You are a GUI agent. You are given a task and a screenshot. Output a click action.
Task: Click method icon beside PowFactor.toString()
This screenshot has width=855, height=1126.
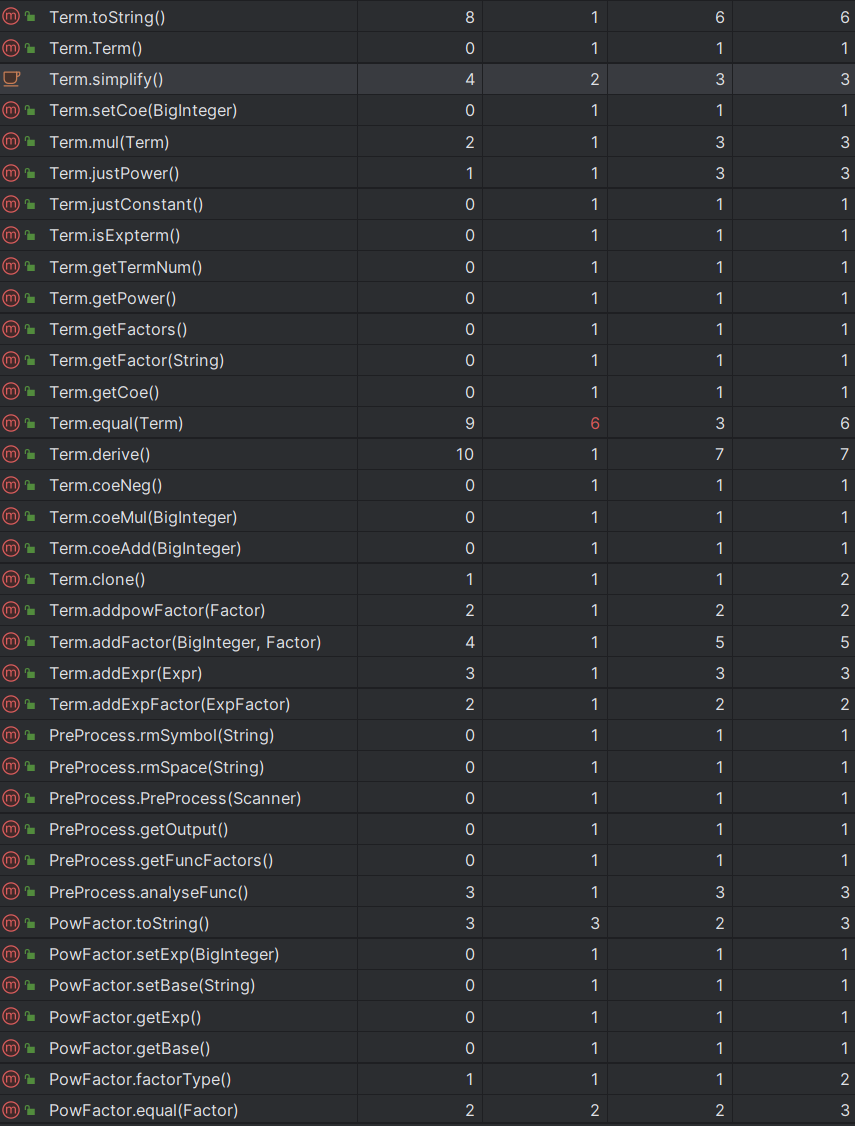[x=10, y=923]
